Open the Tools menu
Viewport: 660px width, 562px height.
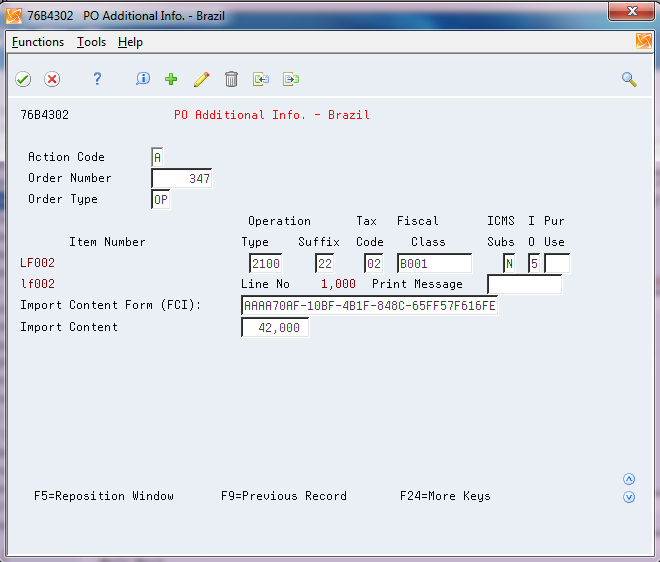pyautogui.click(x=91, y=42)
